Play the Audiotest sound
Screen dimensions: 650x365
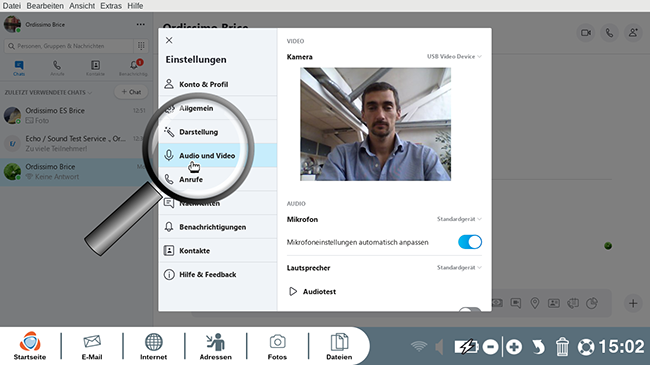click(x=312, y=292)
